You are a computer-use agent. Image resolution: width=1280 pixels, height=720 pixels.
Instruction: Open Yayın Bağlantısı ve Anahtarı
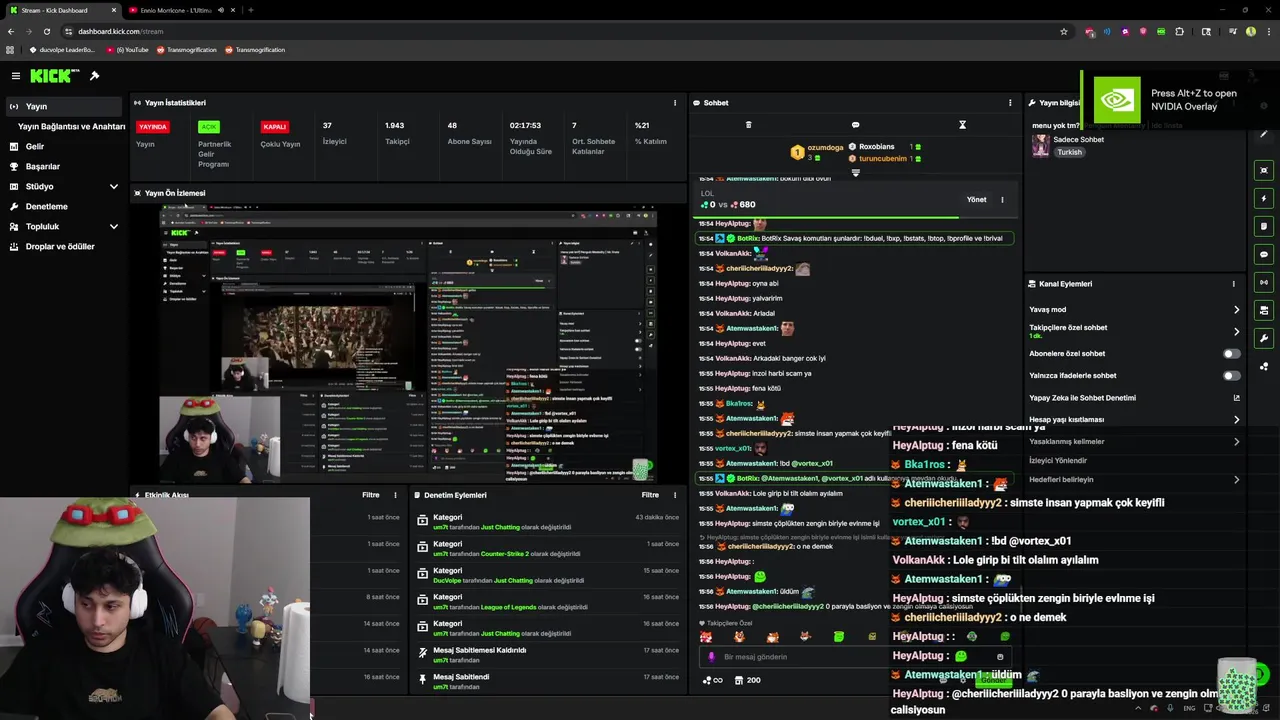[71, 127]
